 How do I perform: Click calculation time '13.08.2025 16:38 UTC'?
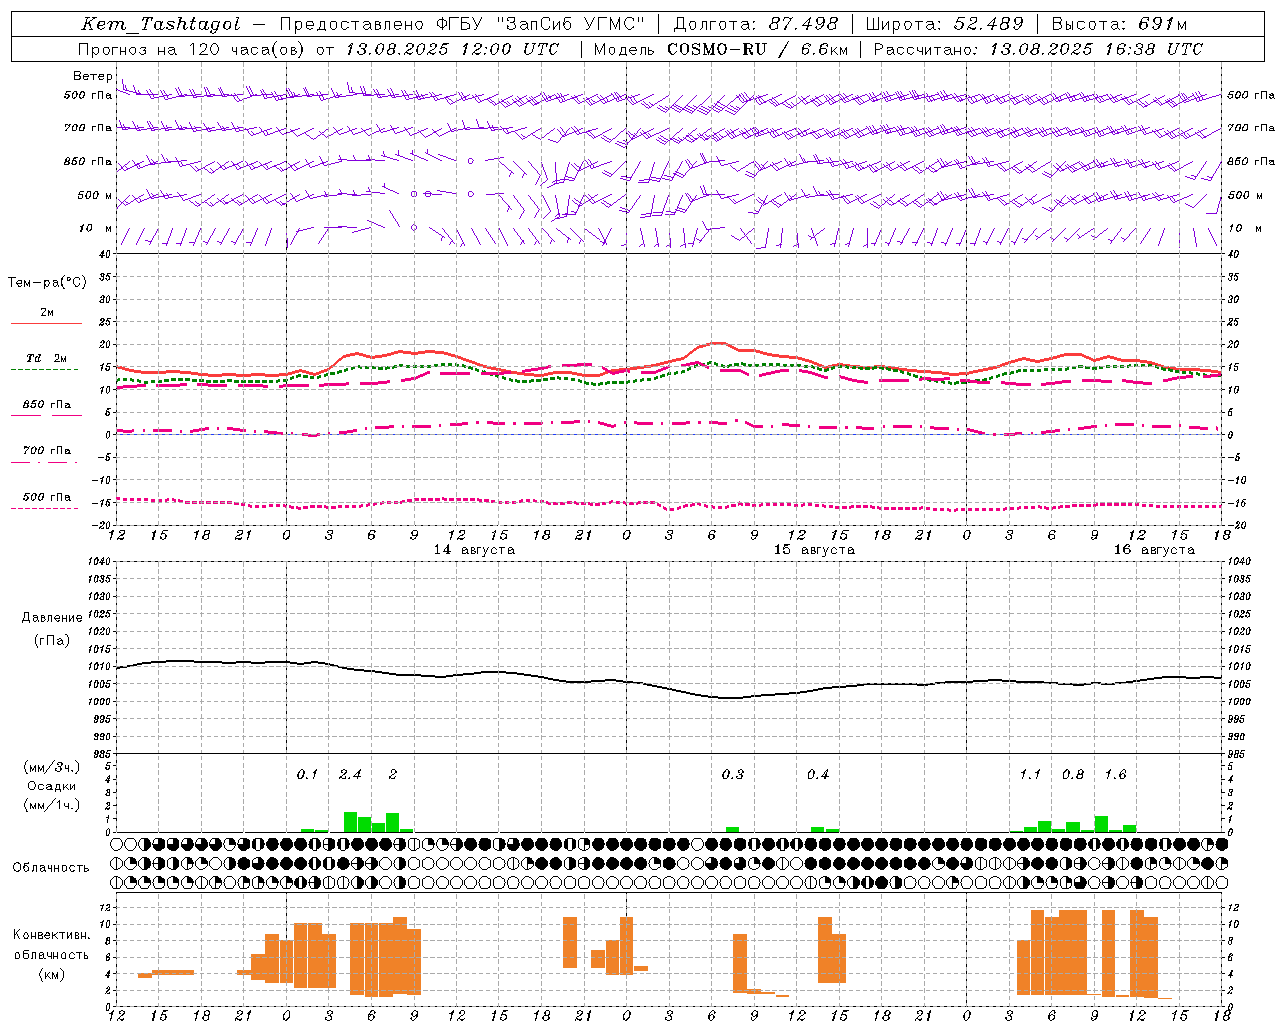click(1096, 49)
